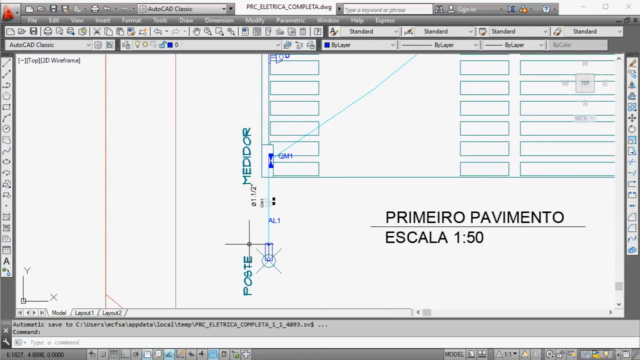Open the AutoCAD Classic workspace dropdown in title bar
Screen dimensions: 640x360
pyautogui.click(x=182, y=9)
